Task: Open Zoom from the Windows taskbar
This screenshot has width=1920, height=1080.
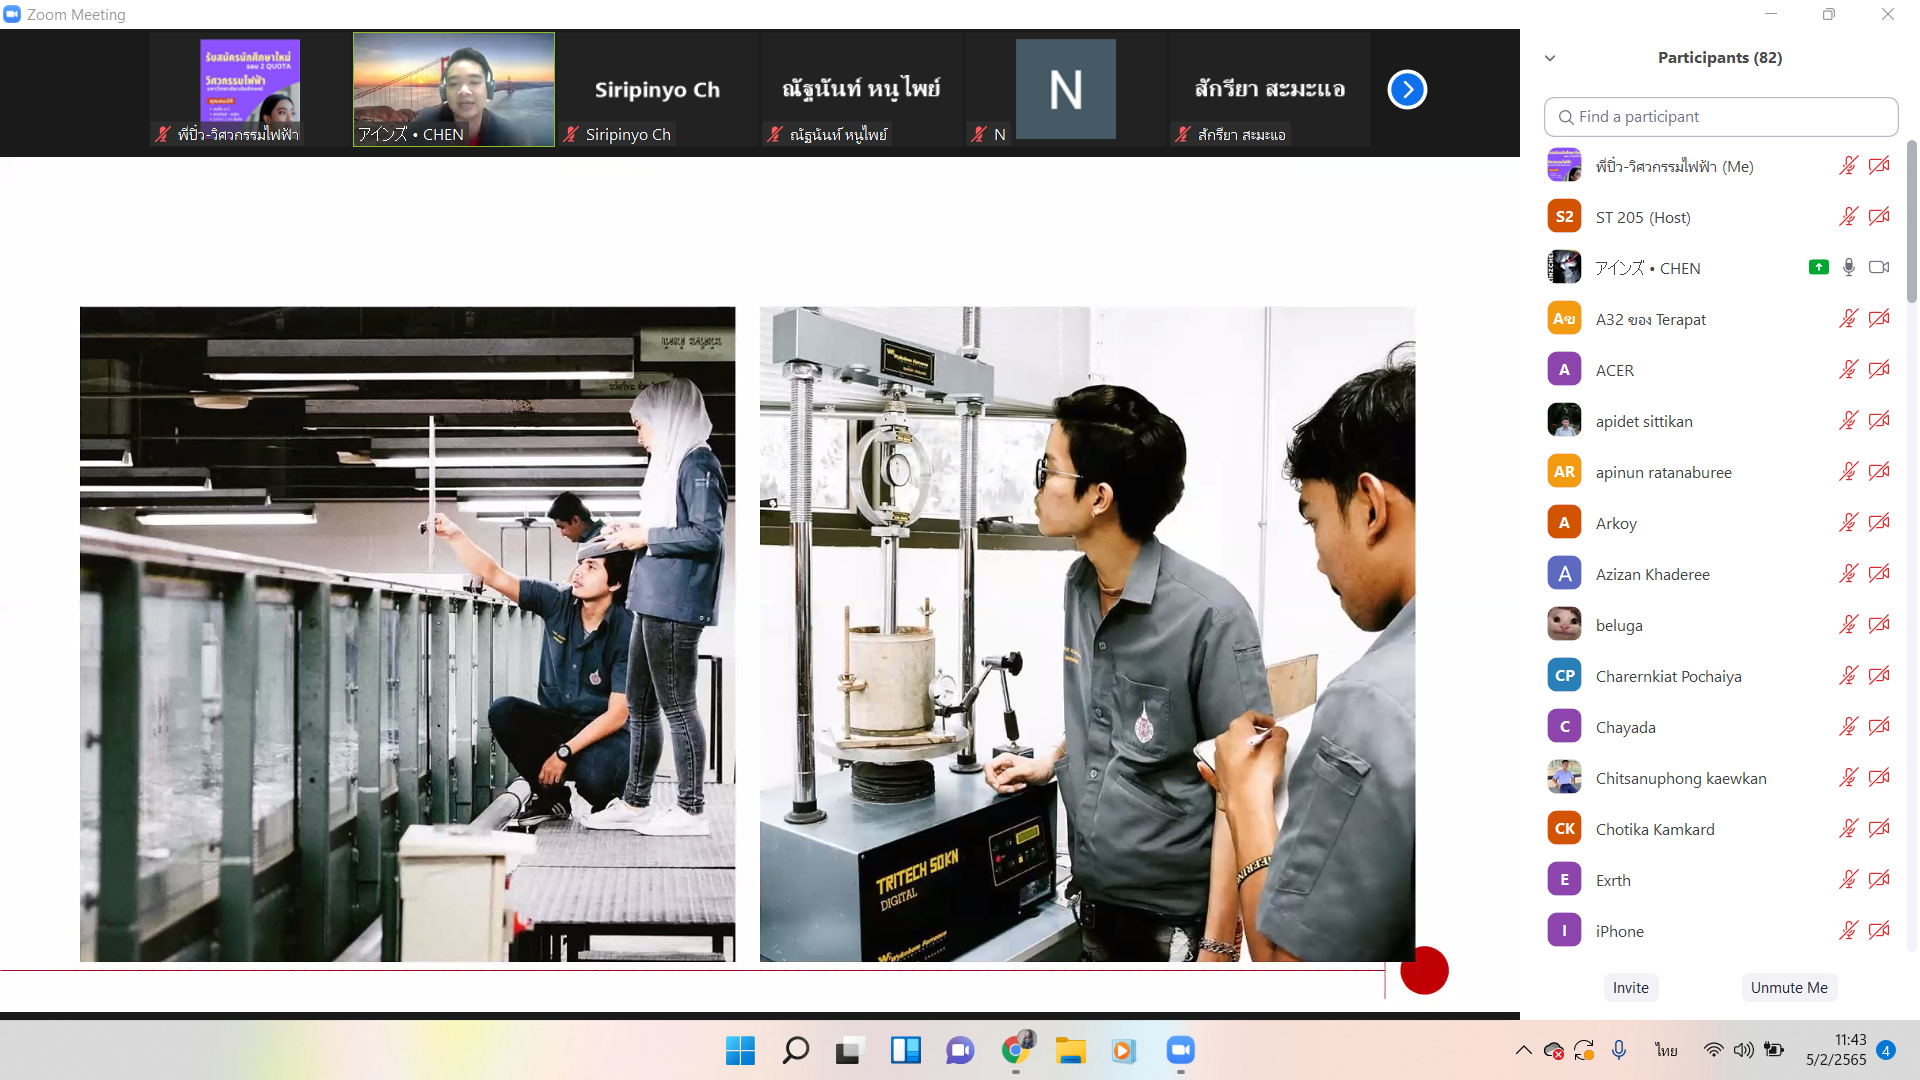Action: (x=1180, y=1050)
